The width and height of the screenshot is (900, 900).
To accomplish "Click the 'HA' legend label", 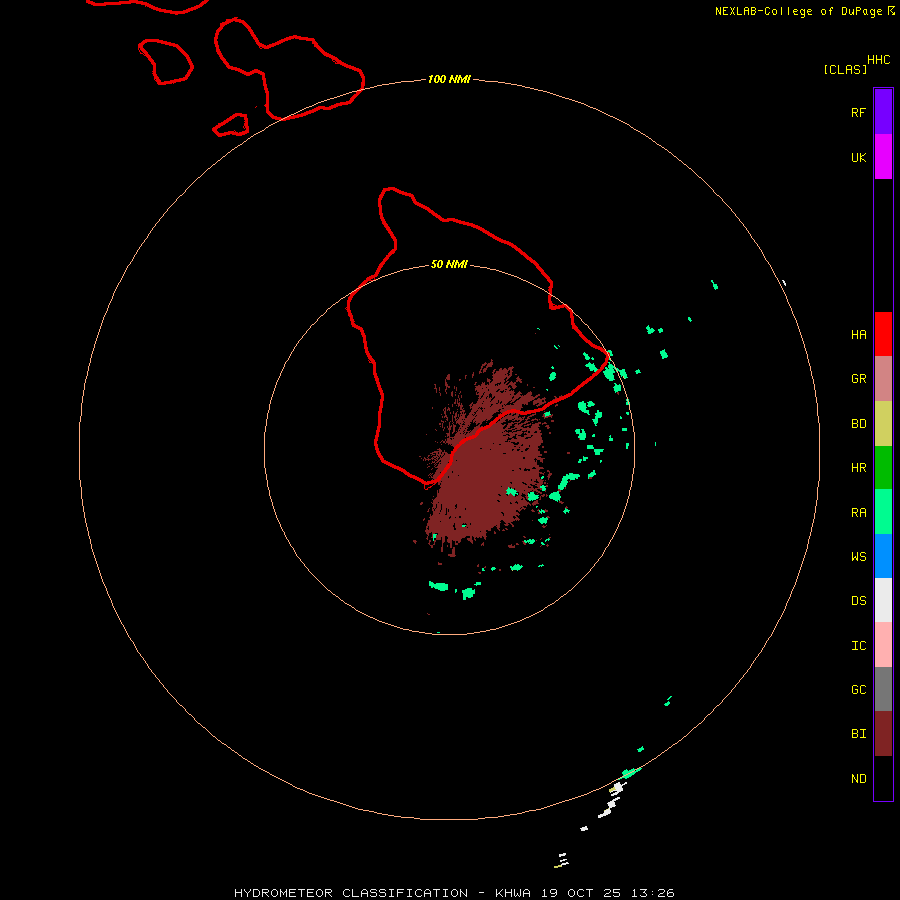I will [x=858, y=335].
